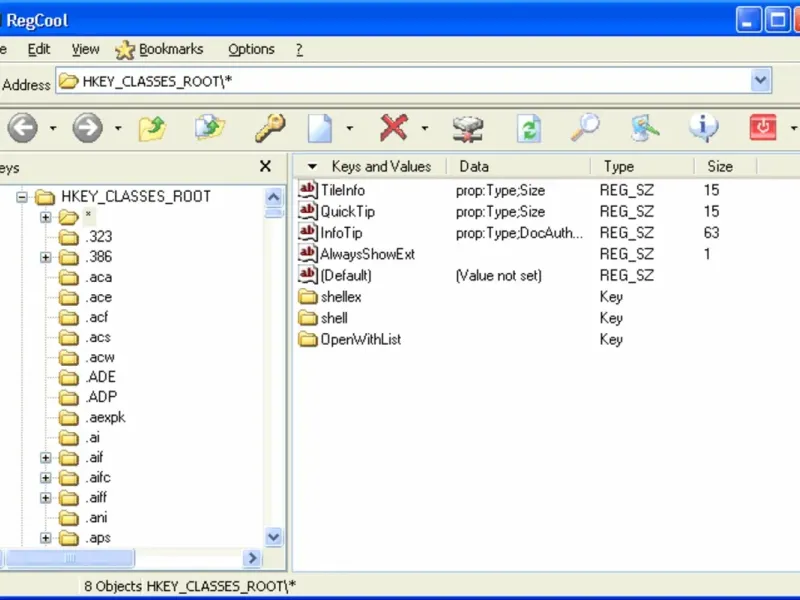Click HKEY_CLASSES_ROOT folder icon in tree

pos(45,196)
